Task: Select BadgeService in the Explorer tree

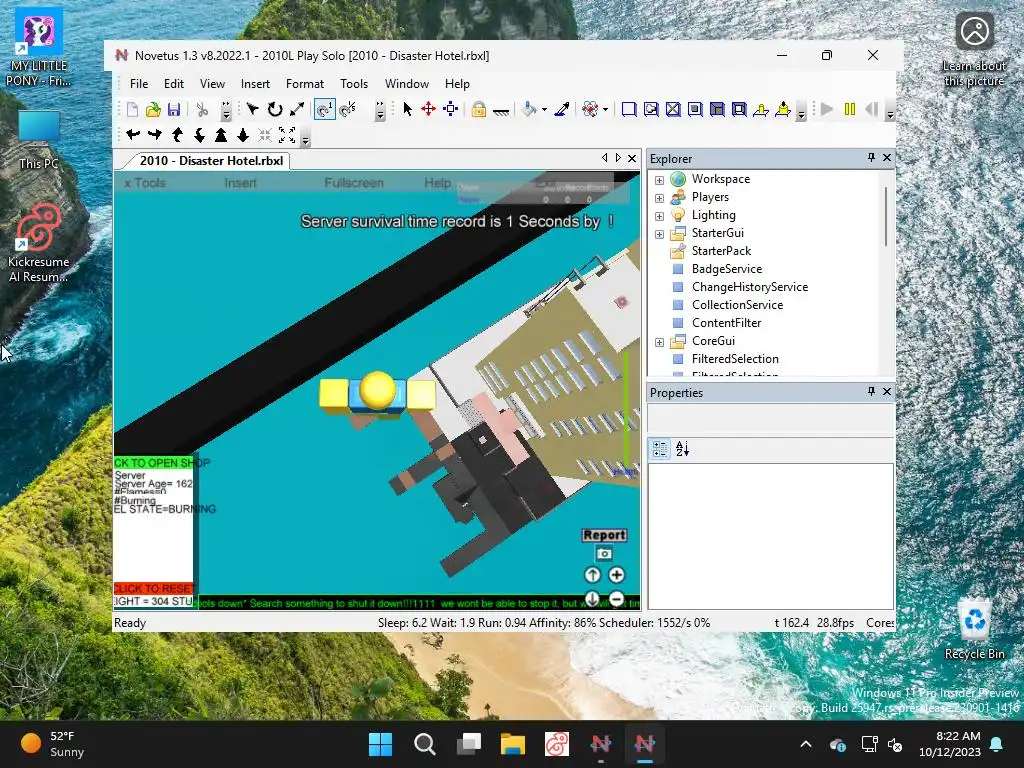Action: pyautogui.click(x=727, y=269)
